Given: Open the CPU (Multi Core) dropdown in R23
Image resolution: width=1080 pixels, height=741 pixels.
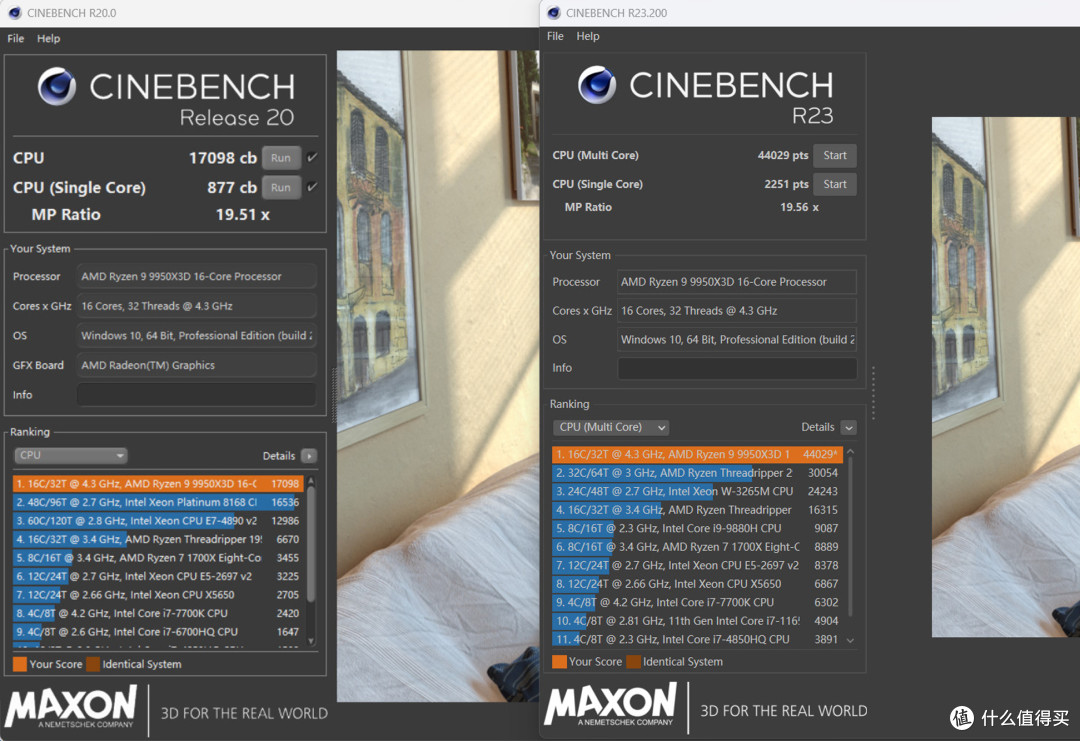Looking at the screenshot, I should coord(611,427).
